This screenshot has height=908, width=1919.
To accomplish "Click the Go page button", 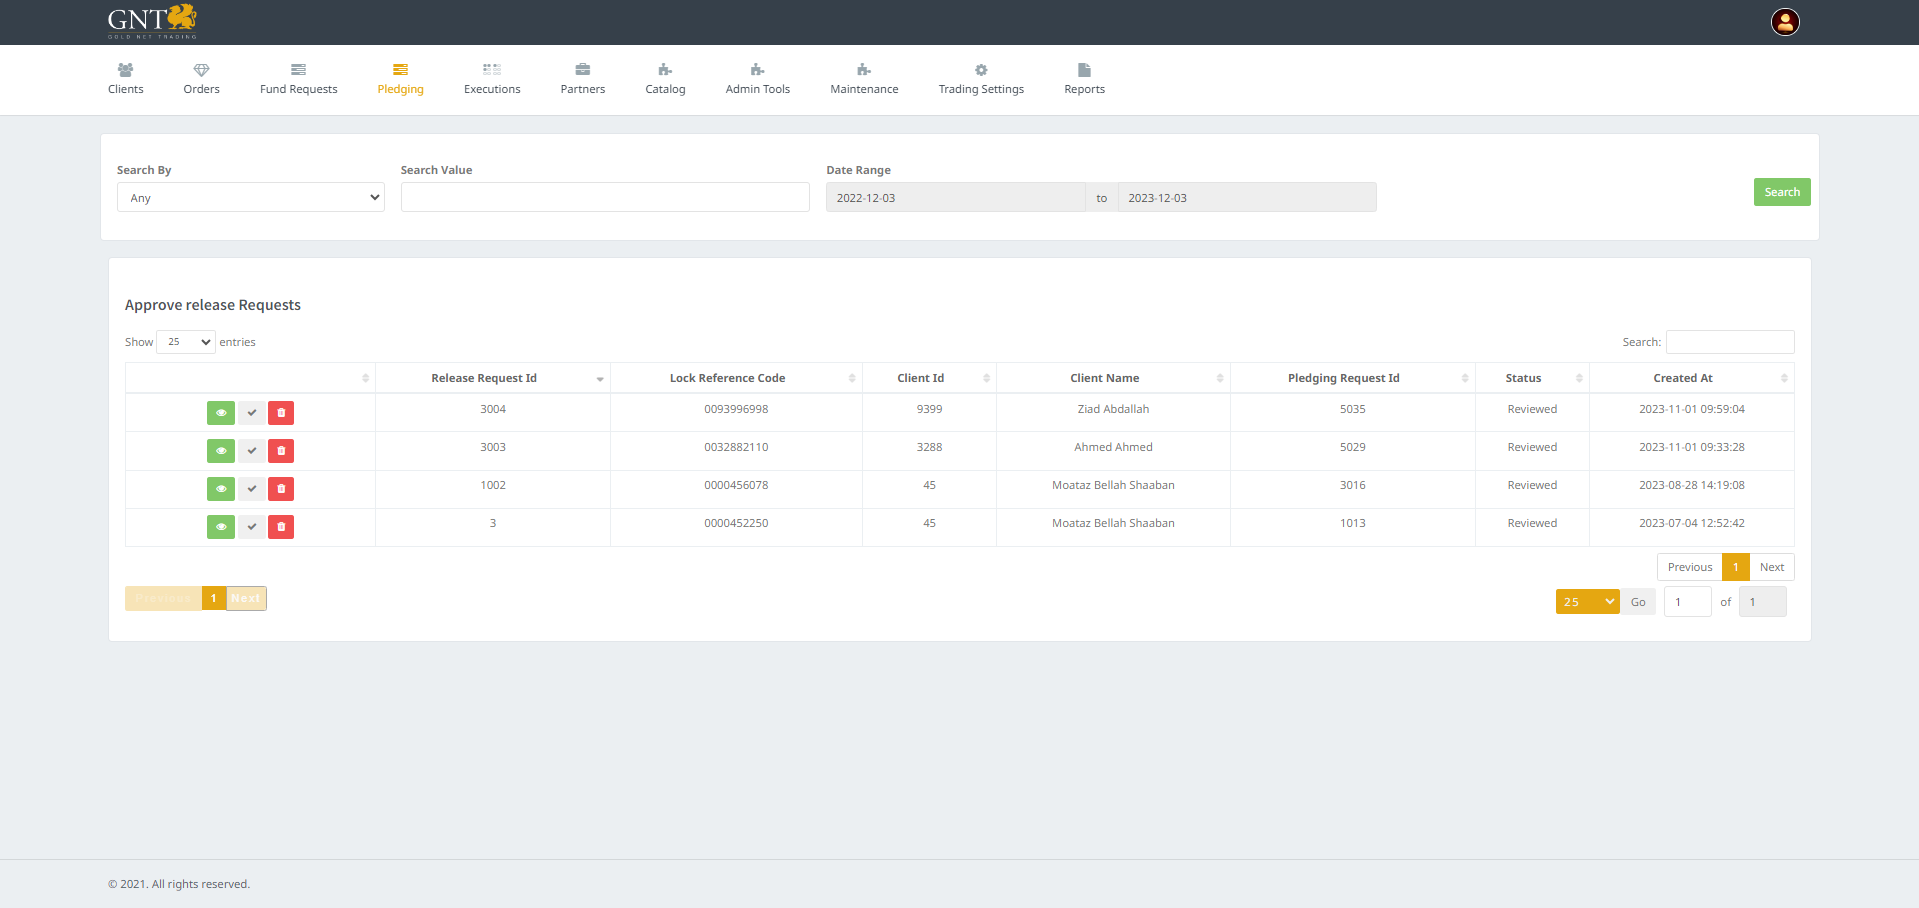I will point(1638,602).
